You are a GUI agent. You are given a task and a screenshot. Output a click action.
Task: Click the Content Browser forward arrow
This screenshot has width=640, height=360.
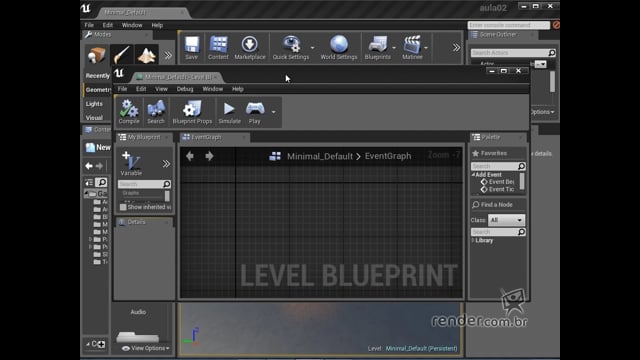coord(99,166)
